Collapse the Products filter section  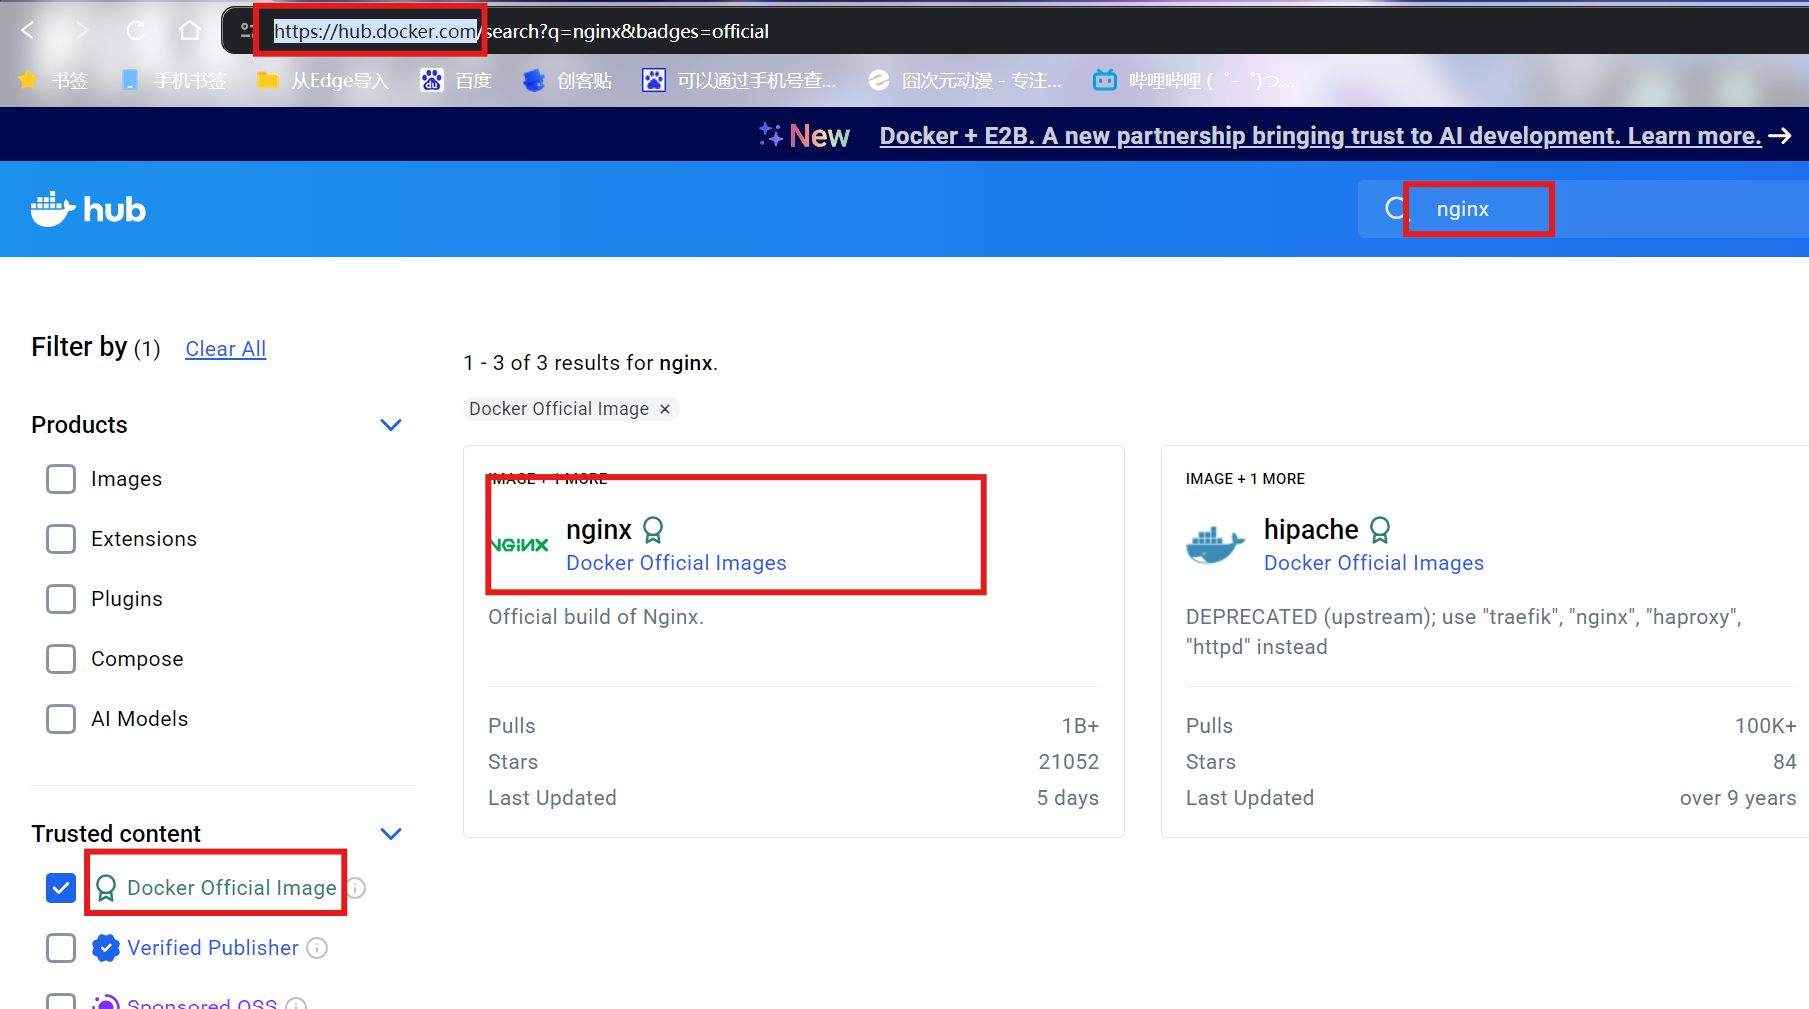coord(391,425)
